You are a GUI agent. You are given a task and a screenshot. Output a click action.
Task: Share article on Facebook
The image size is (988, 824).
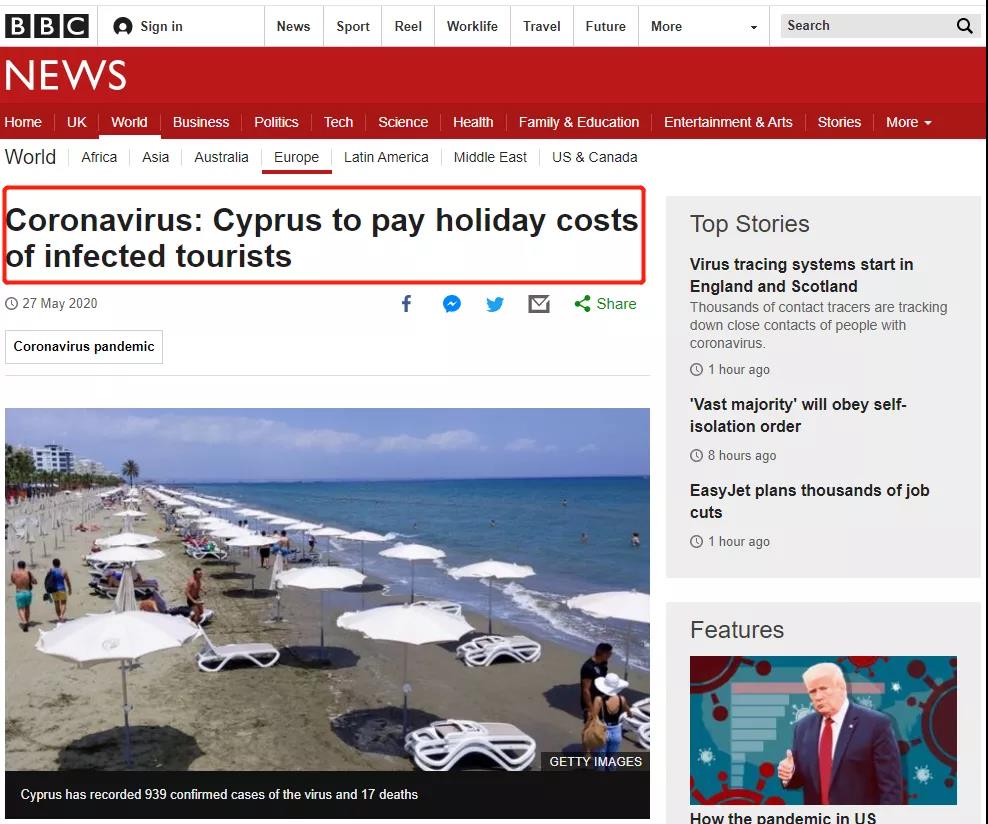(x=406, y=304)
